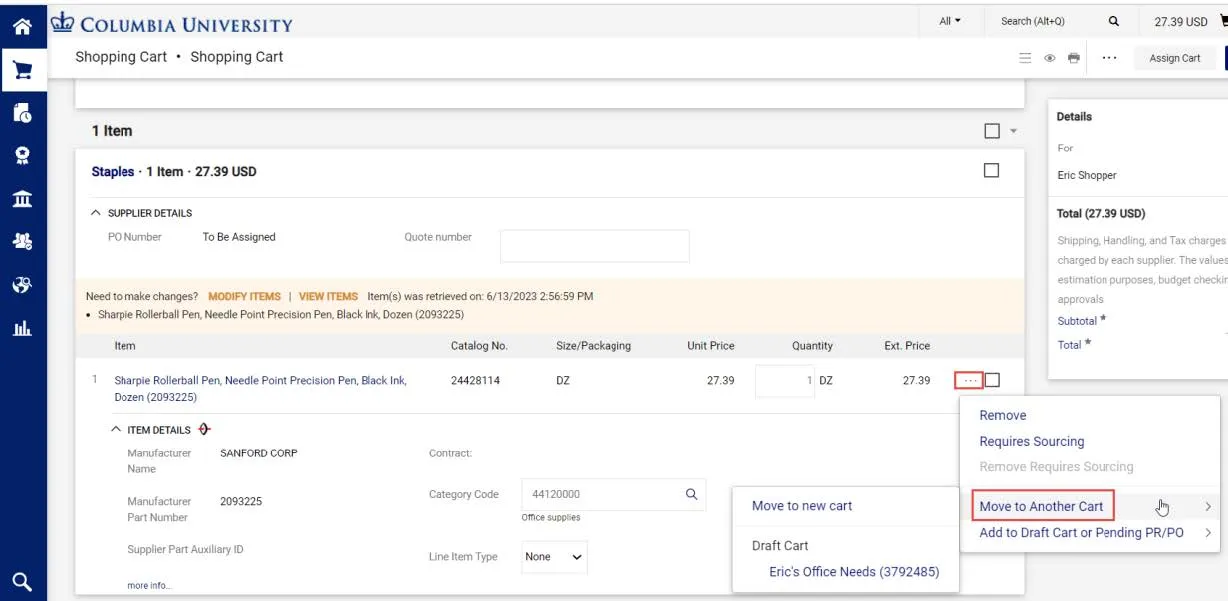1228x601 pixels.
Task: Open dropdown arrow beside 1 Item checkbox
Action: tap(1013, 131)
